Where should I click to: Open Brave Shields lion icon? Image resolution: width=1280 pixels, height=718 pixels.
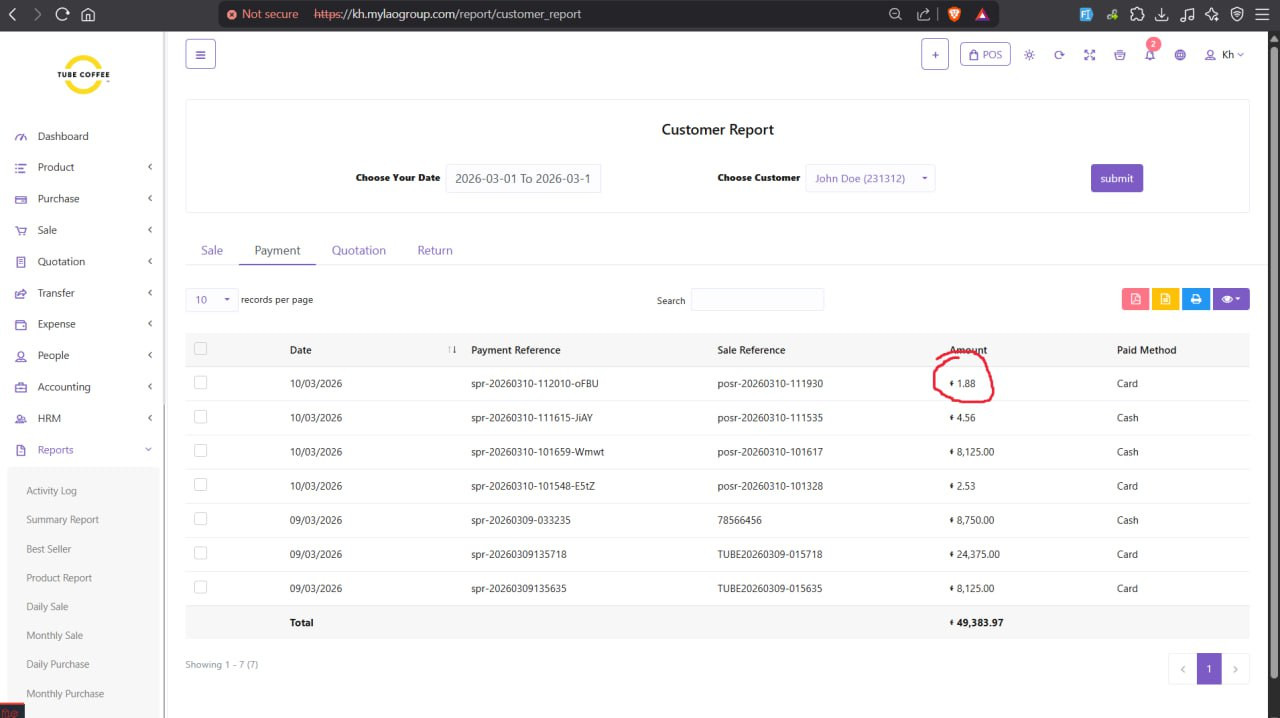pyautogui.click(x=954, y=14)
